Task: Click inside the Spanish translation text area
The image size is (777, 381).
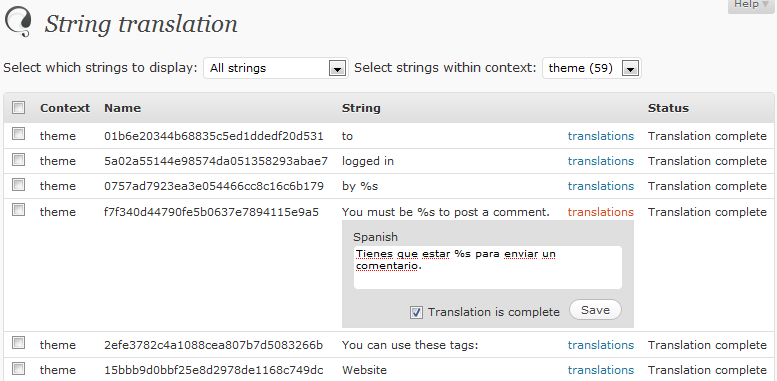Action: [488, 268]
